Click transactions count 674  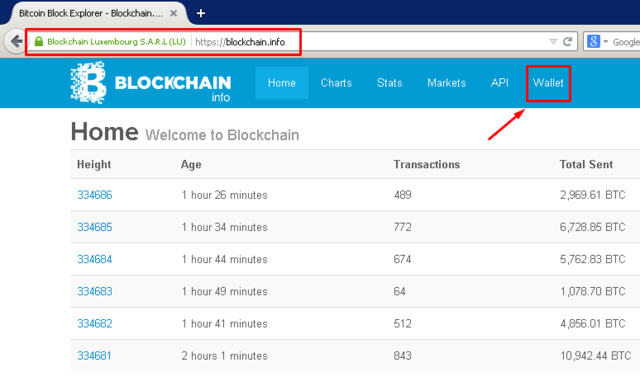(402, 260)
